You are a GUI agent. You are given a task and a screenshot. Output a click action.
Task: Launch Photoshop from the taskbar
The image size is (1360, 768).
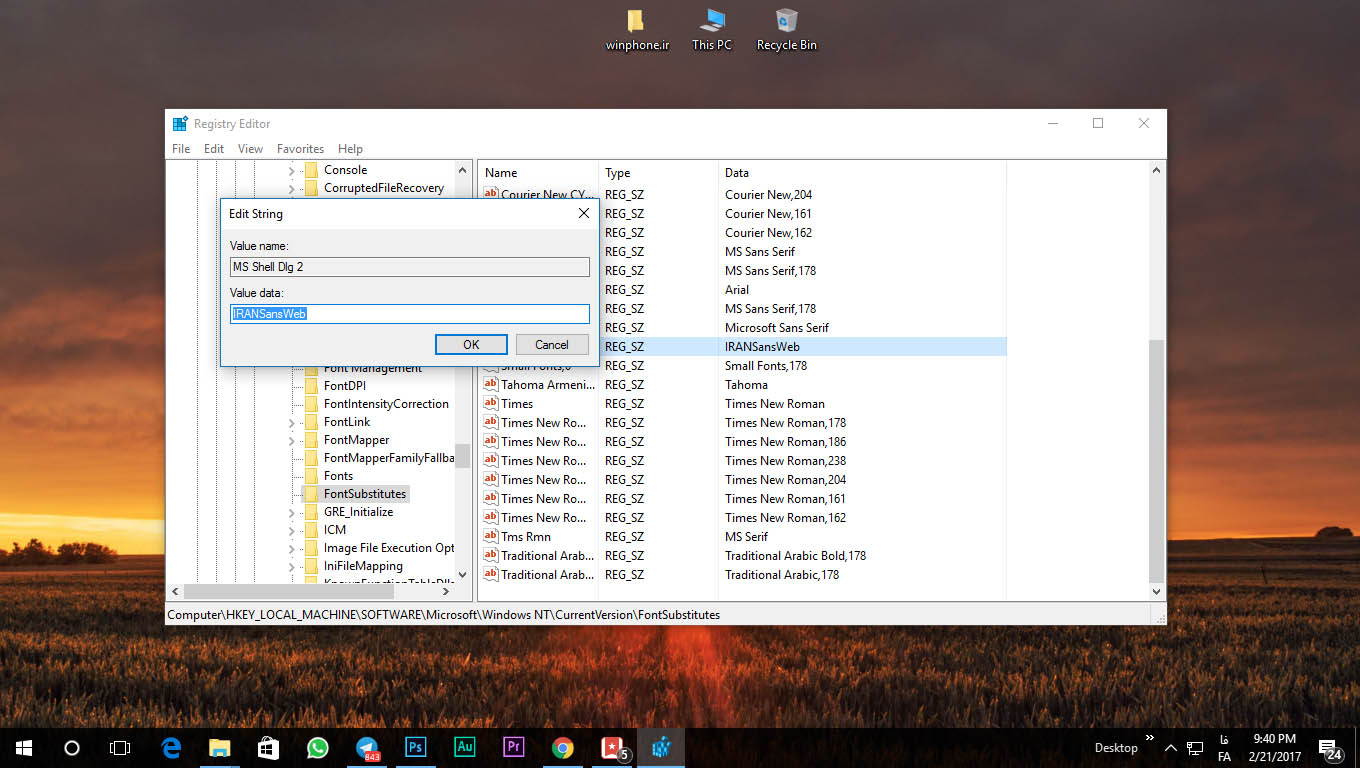(x=416, y=747)
